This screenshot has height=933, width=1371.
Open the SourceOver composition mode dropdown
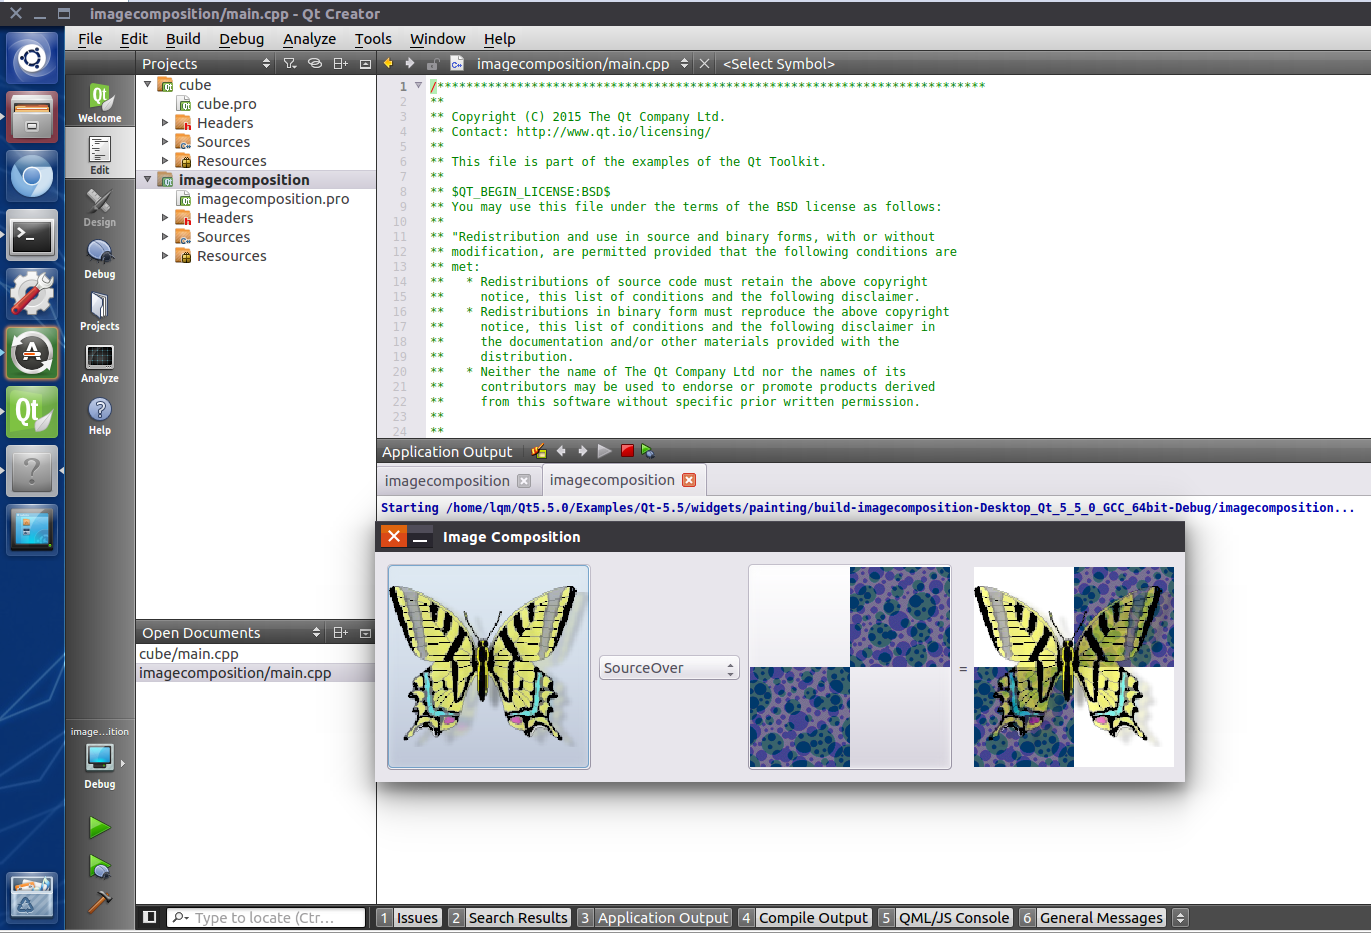click(x=669, y=668)
